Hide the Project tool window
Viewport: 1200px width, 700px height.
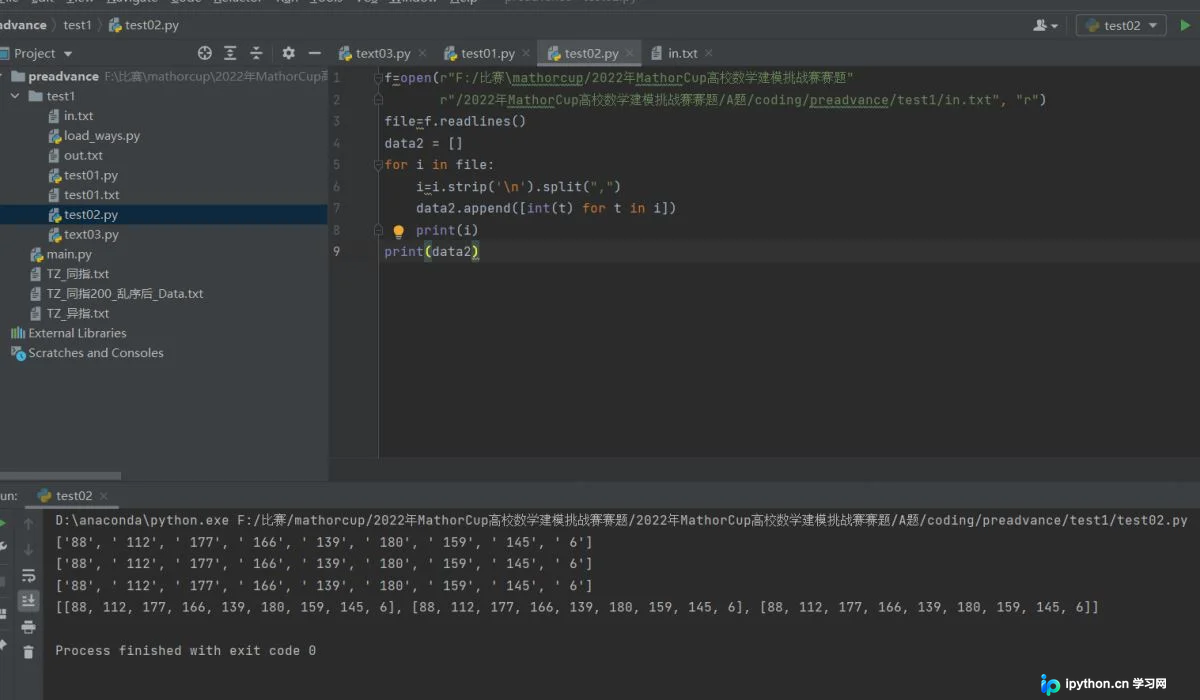pyautogui.click(x=315, y=53)
